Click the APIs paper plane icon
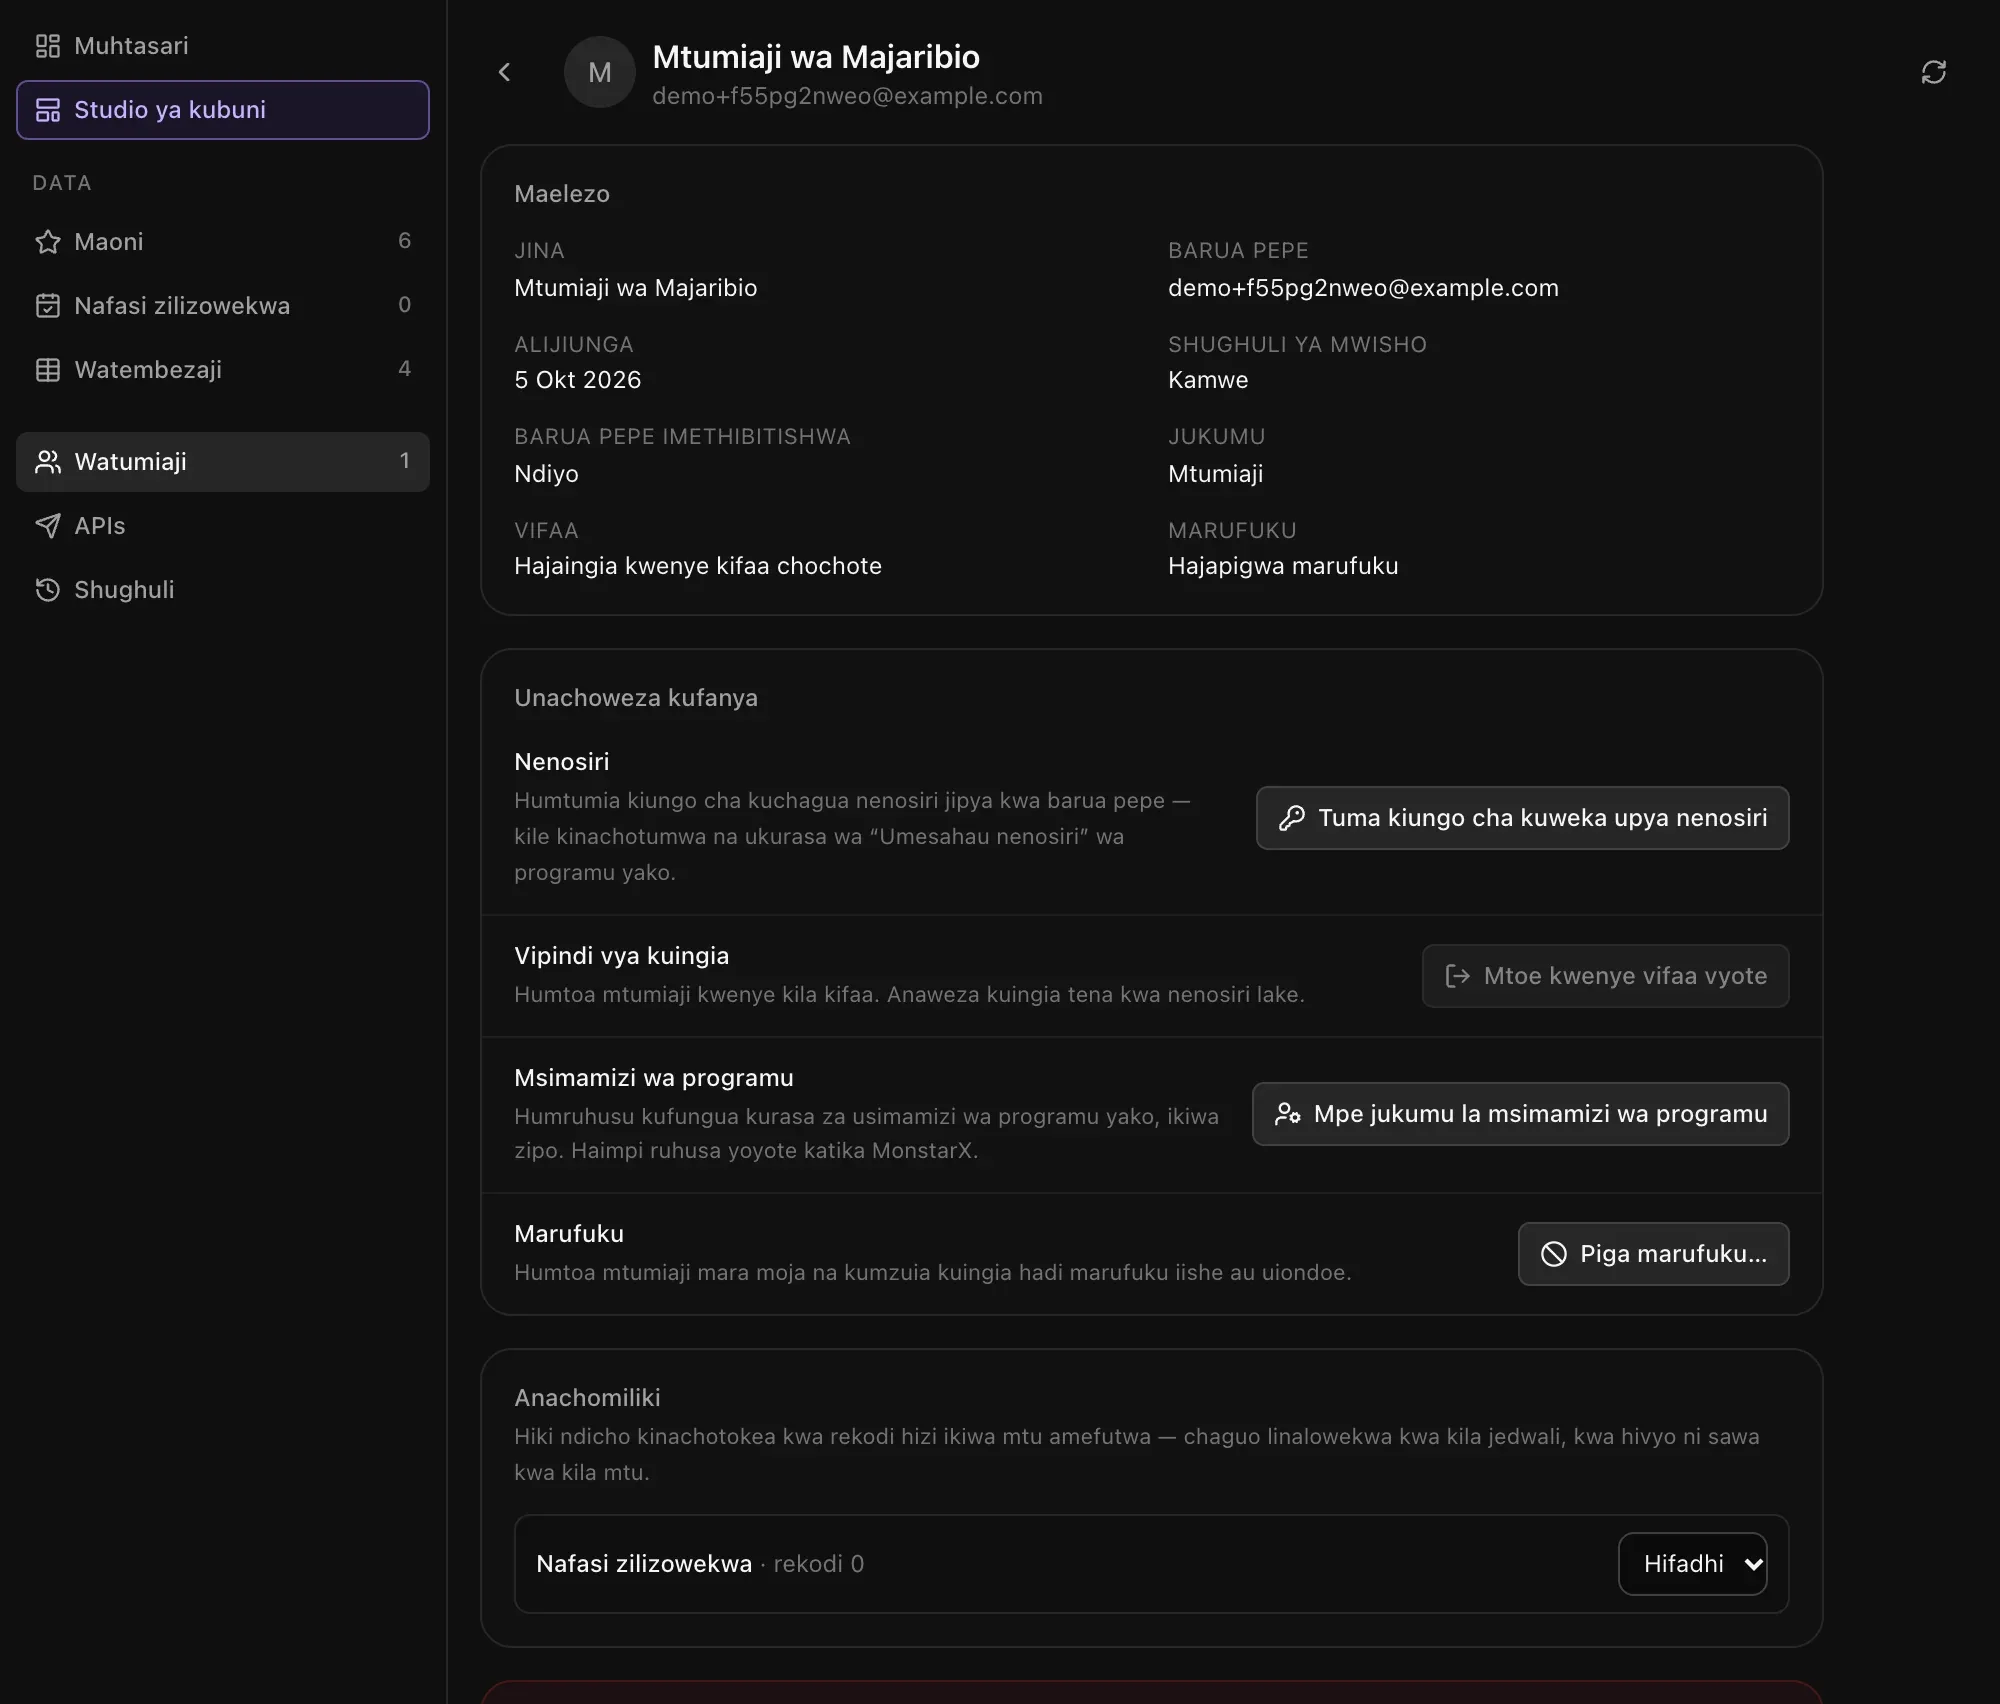 click(x=48, y=526)
